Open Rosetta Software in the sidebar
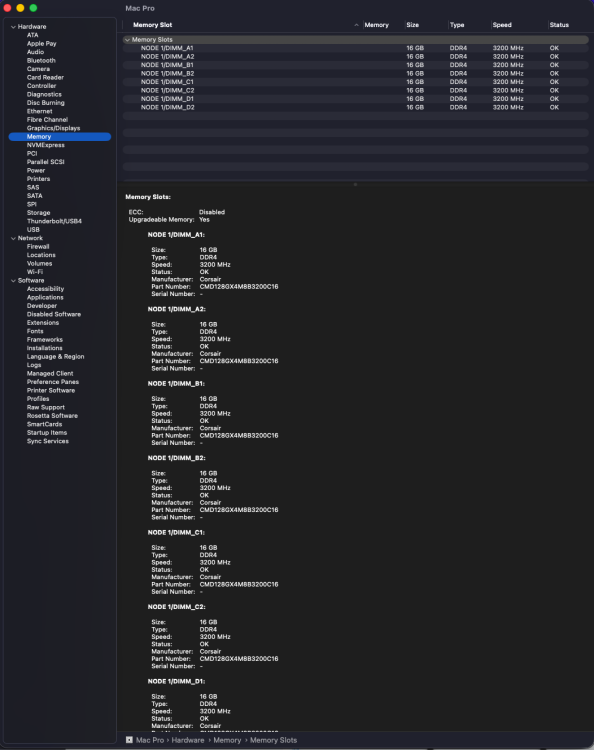594x750 pixels. click(x=53, y=416)
